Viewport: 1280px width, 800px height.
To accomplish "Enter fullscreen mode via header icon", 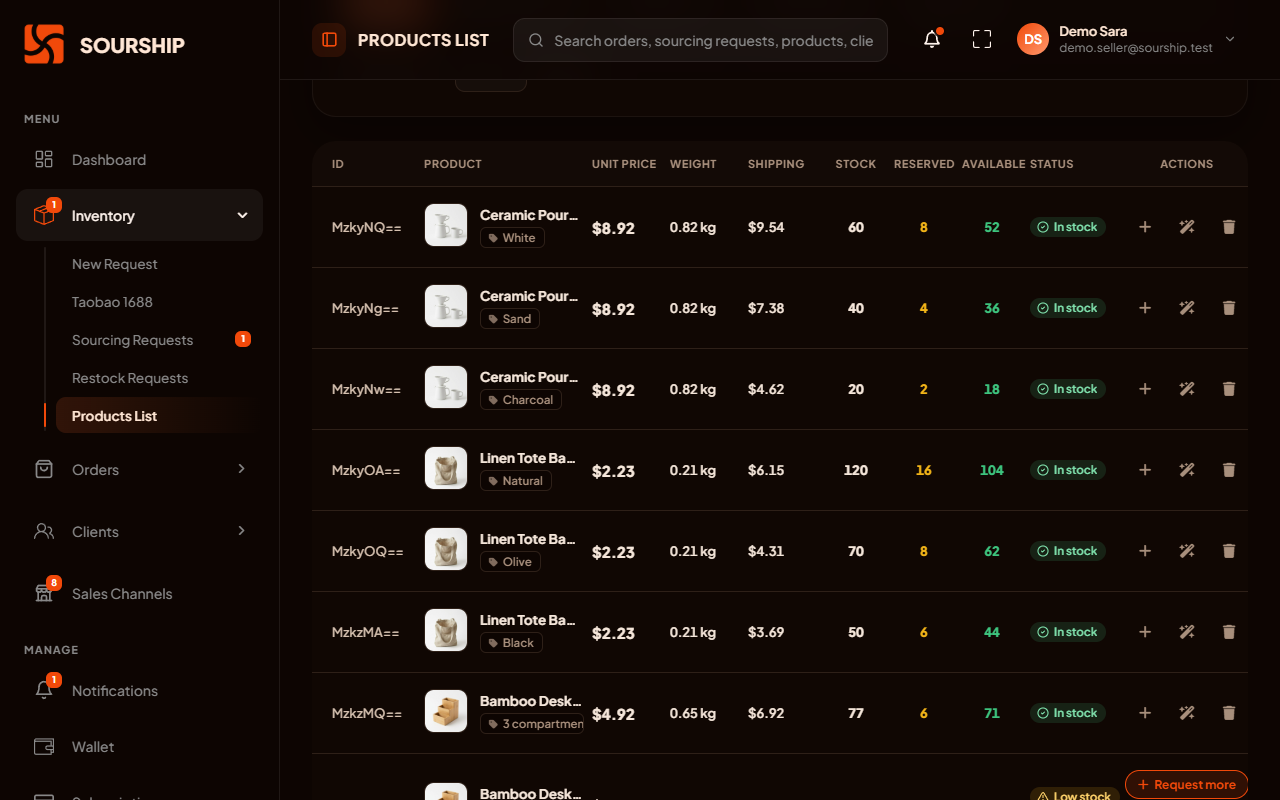I will click(982, 40).
